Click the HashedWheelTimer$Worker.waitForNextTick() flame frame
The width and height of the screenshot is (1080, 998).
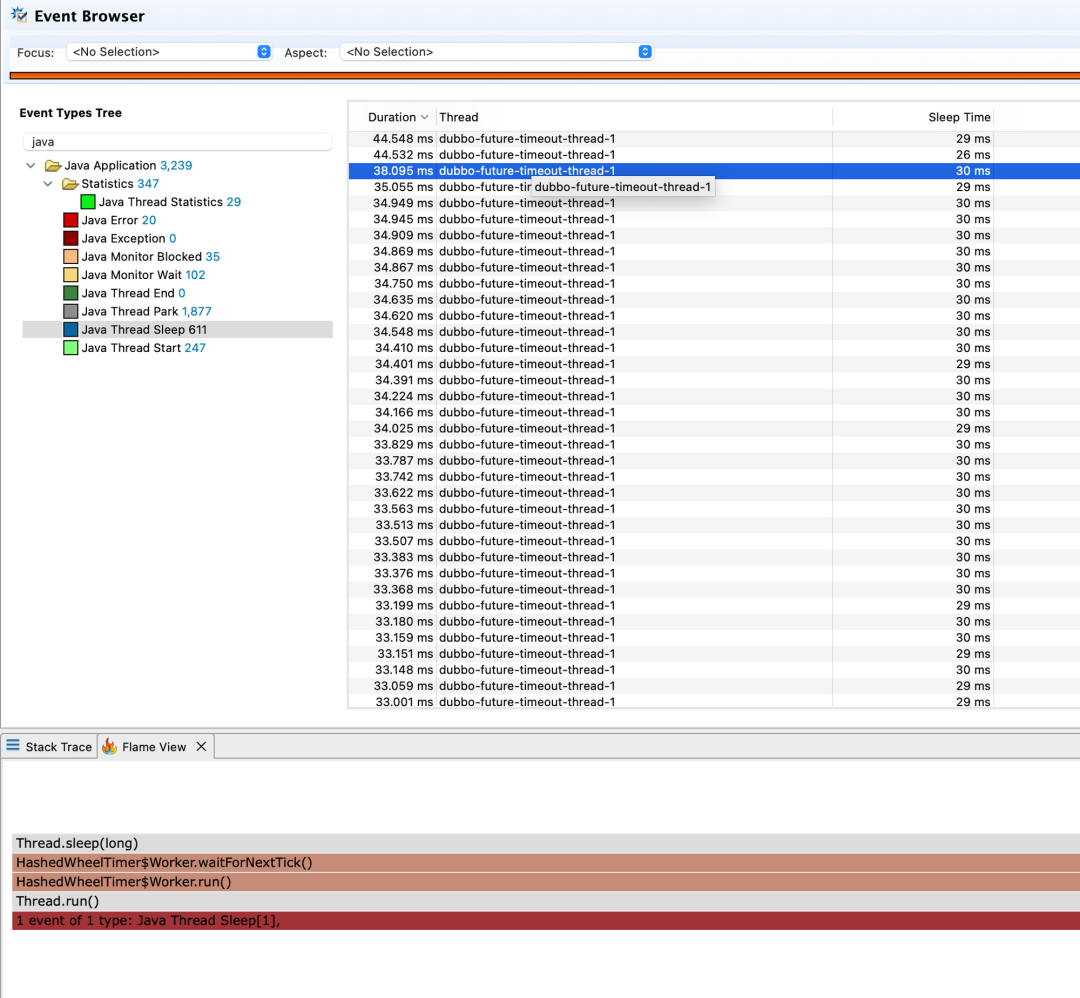[x=546, y=862]
